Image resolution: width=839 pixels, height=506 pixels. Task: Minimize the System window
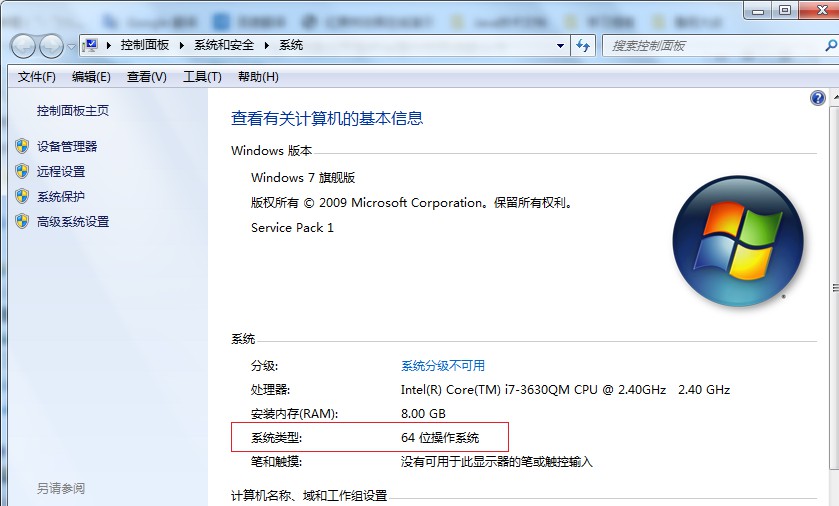click(758, 11)
